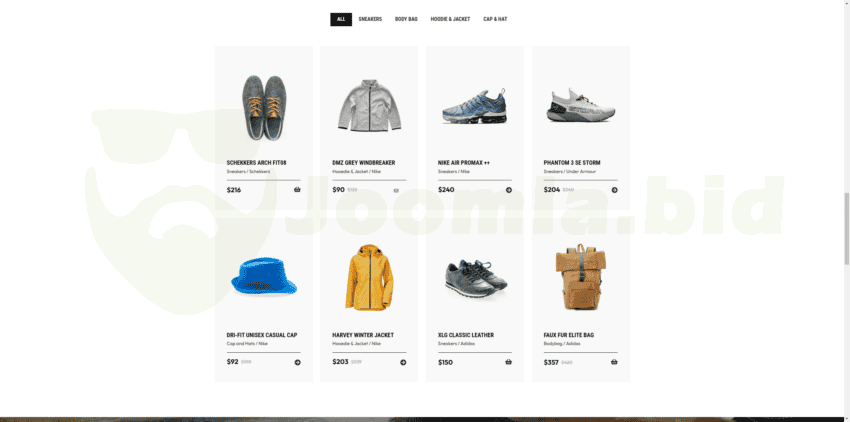Viewport: 850px width, 422px height.
Task: Add Schekkers Arch Fit08 to cart
Action: [297, 190]
